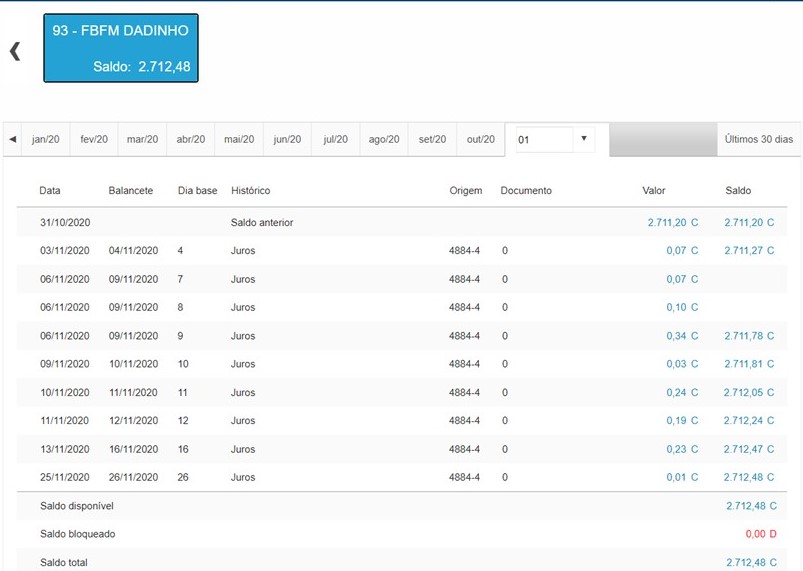Click the Data column header
This screenshot has height=571, width=803.
click(49, 190)
